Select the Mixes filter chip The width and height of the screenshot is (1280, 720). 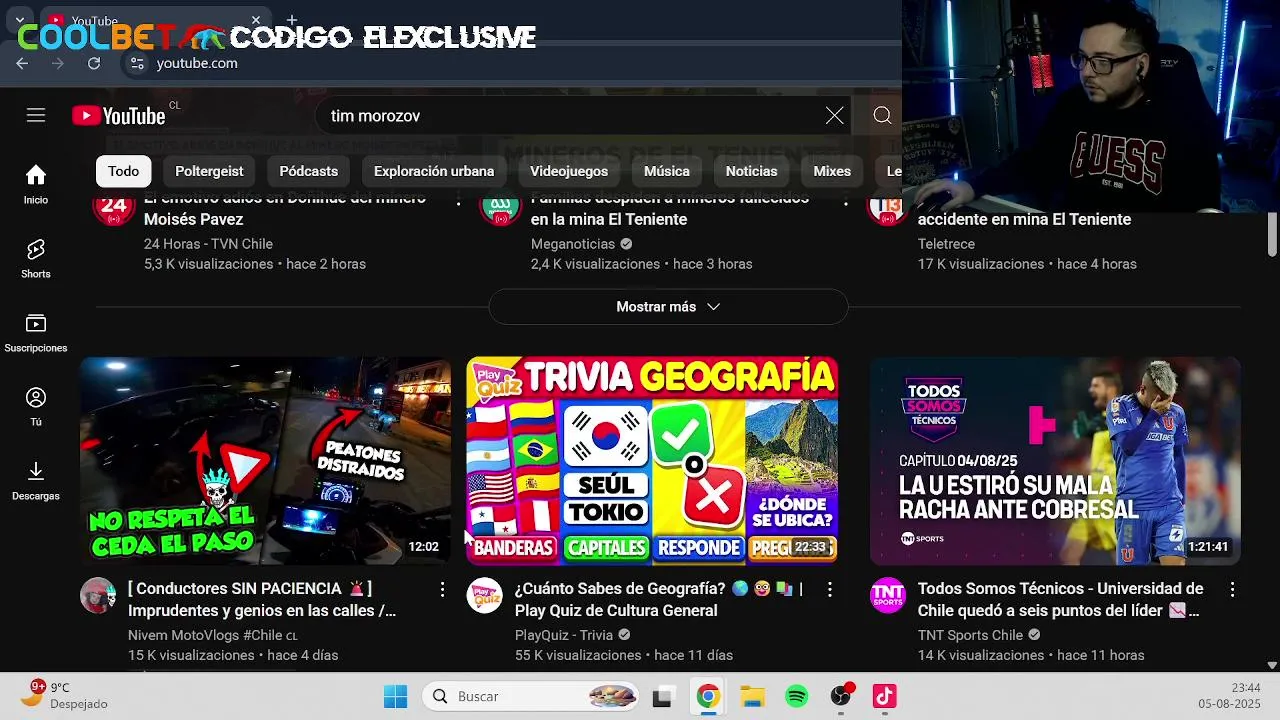tap(832, 171)
